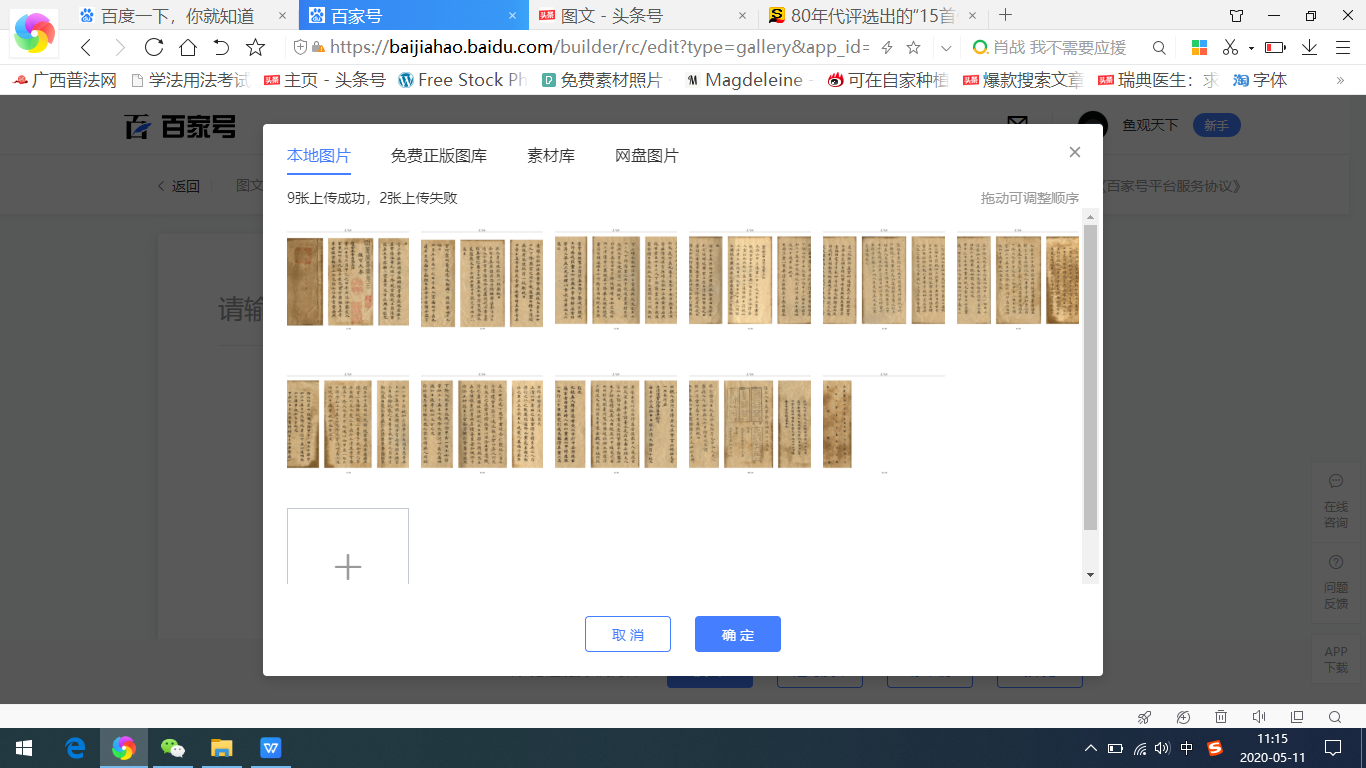Go back with the browser back arrow
The width and height of the screenshot is (1366, 768).
point(86,47)
